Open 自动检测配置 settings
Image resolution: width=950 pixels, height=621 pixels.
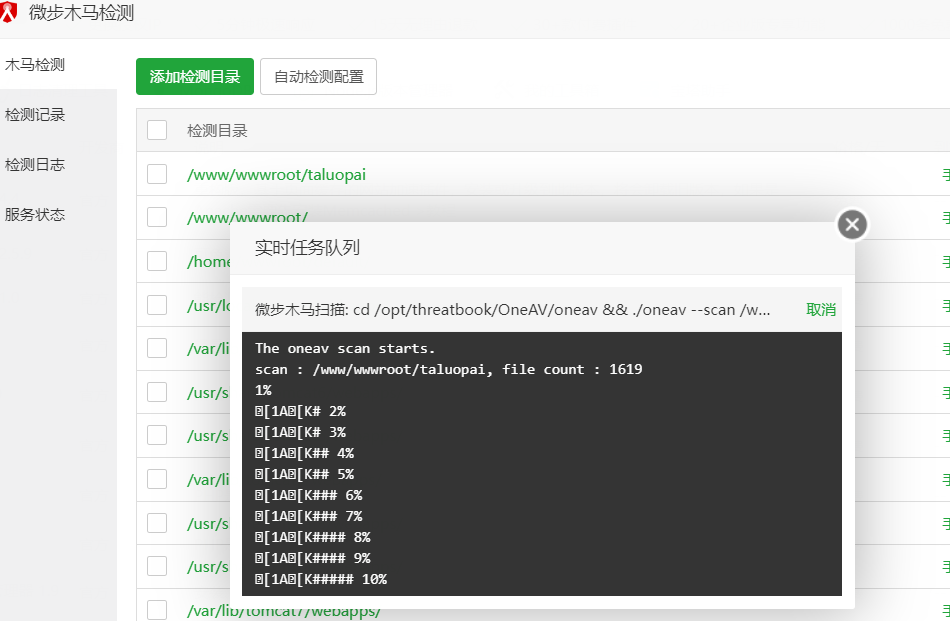[x=318, y=76]
